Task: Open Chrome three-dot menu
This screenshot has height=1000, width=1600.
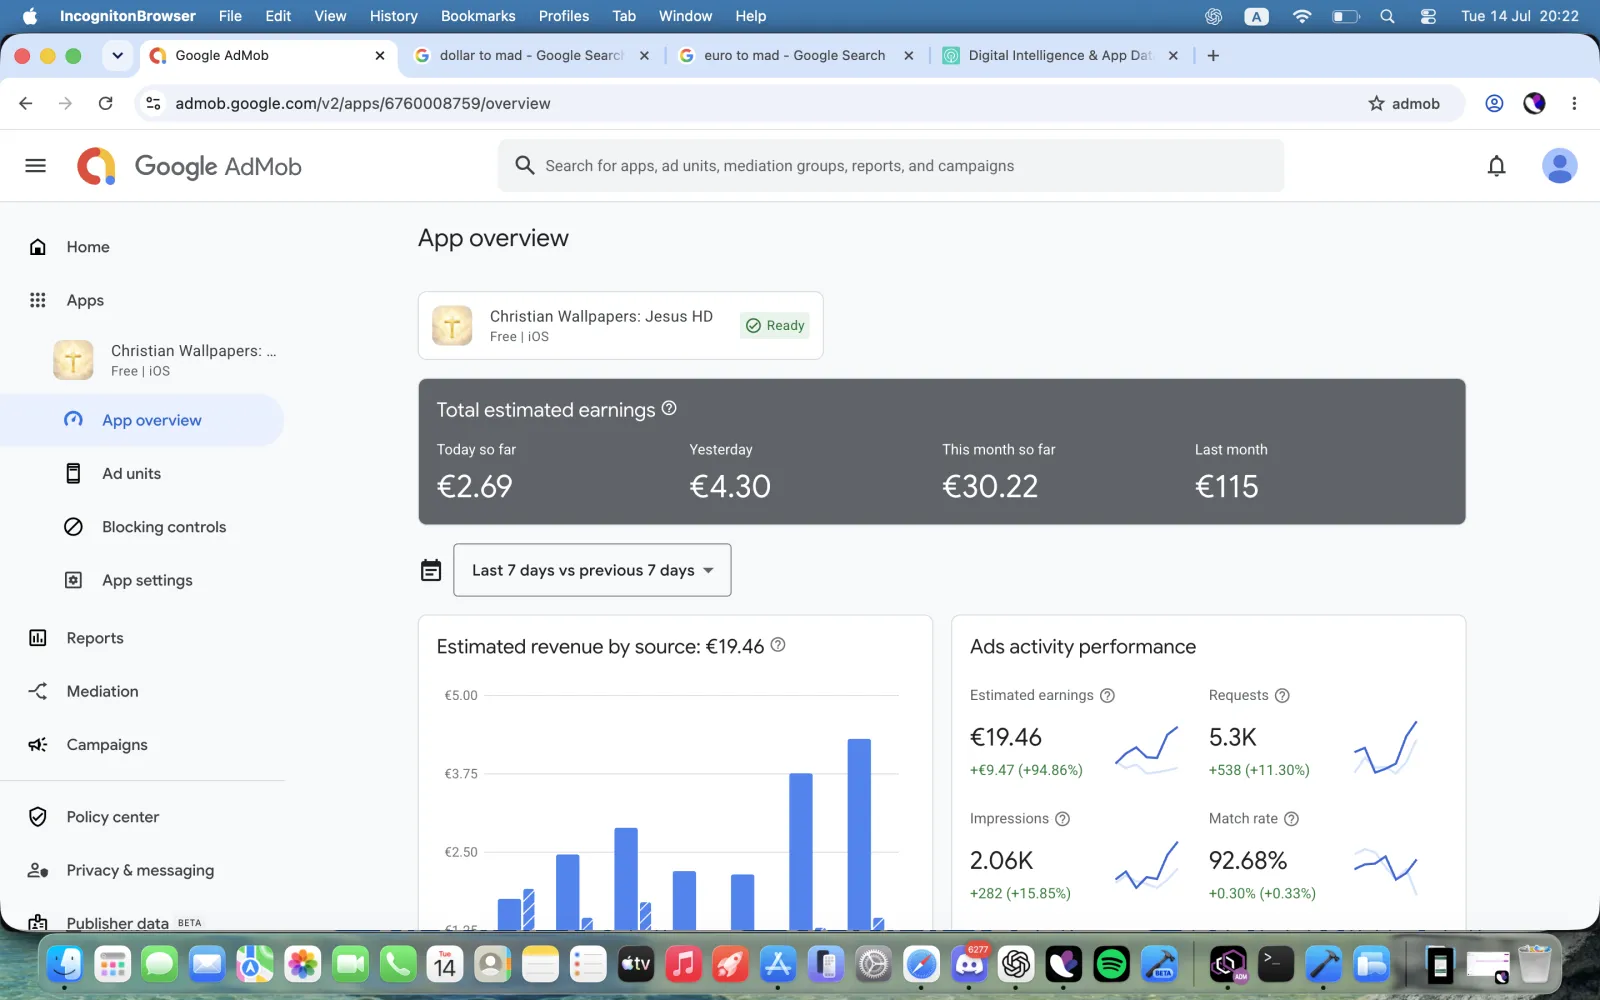Action: [1574, 103]
